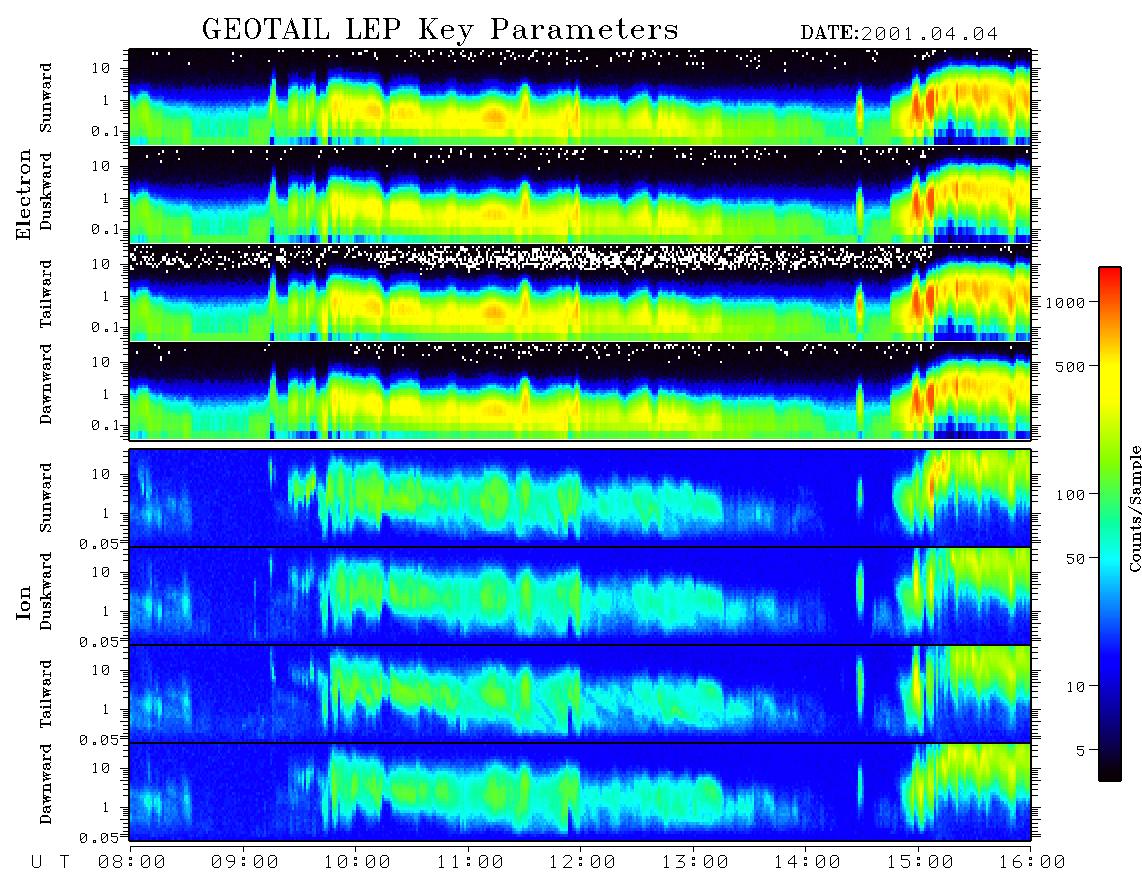Select the Electron Duskward panel label
Screen dimensions: 1142x880
[46, 191]
